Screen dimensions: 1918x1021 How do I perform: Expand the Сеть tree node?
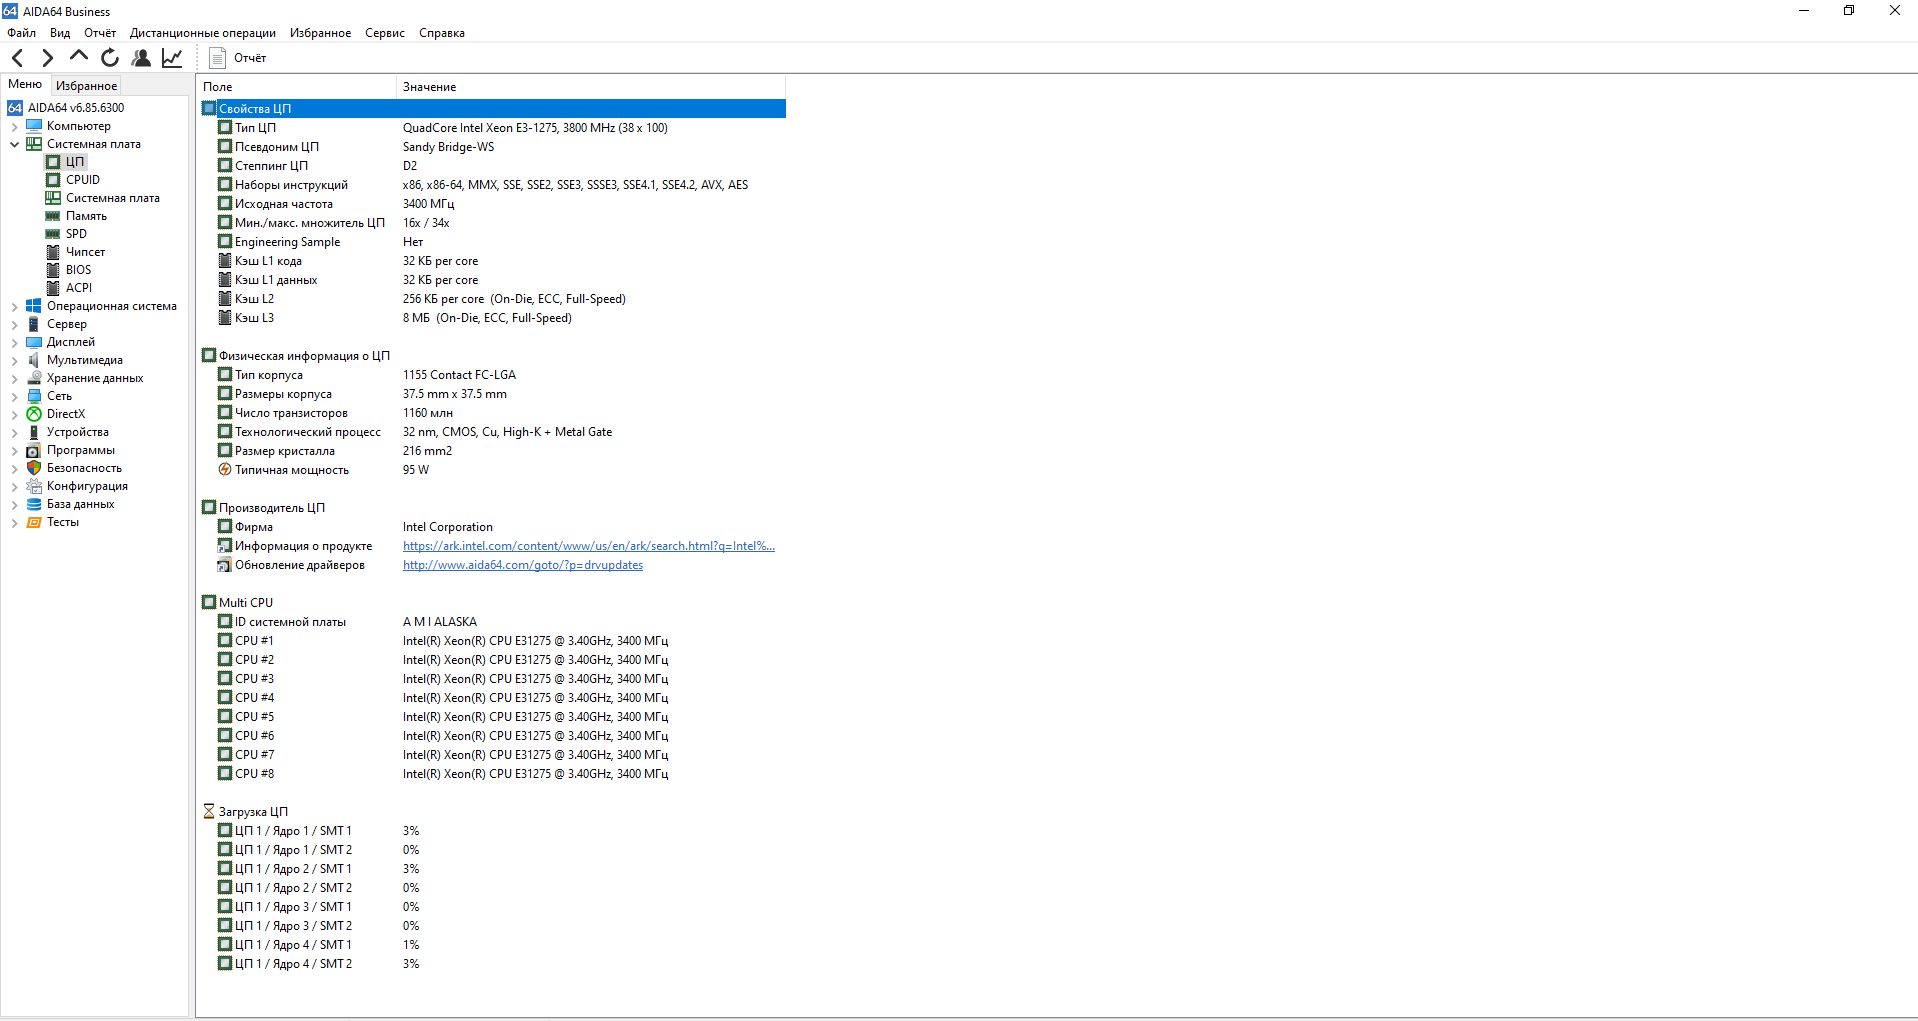point(14,396)
